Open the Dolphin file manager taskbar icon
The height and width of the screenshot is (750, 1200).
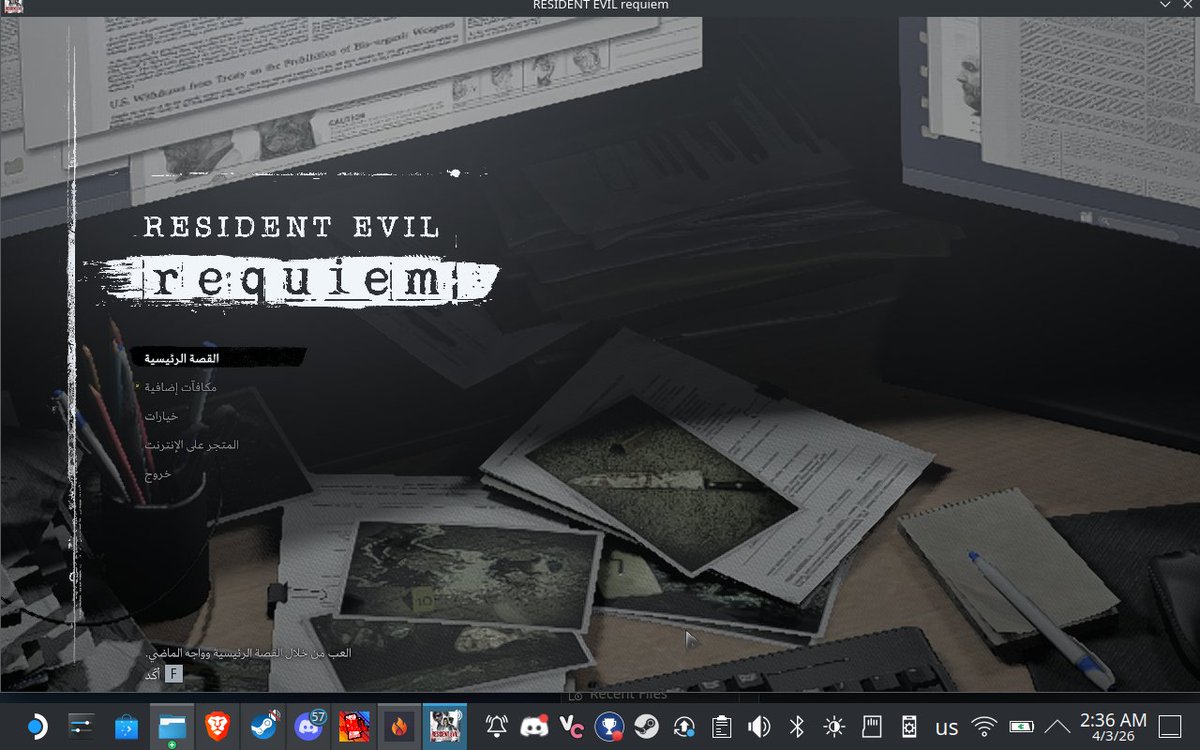pyautogui.click(x=173, y=725)
